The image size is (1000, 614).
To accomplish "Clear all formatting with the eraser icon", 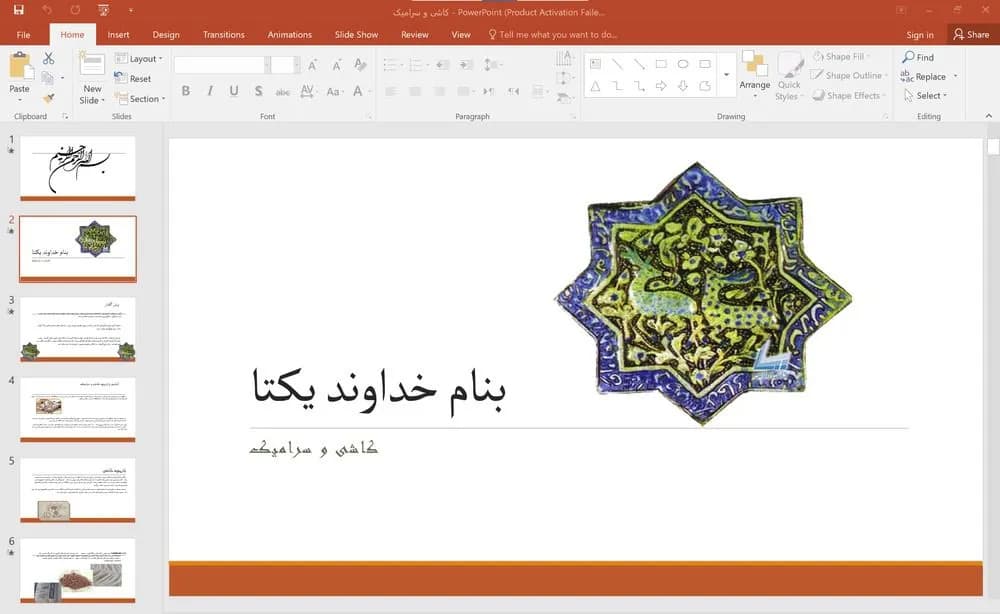I will tap(360, 65).
